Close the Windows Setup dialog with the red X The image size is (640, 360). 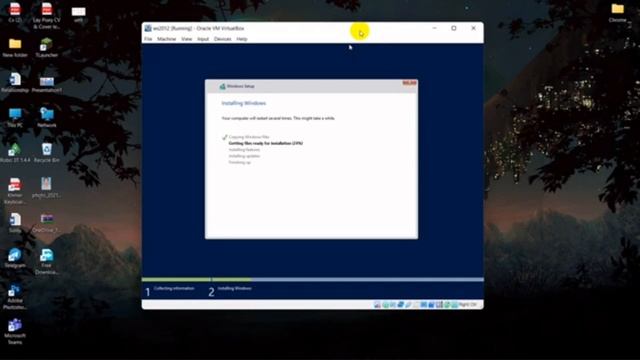pos(409,83)
